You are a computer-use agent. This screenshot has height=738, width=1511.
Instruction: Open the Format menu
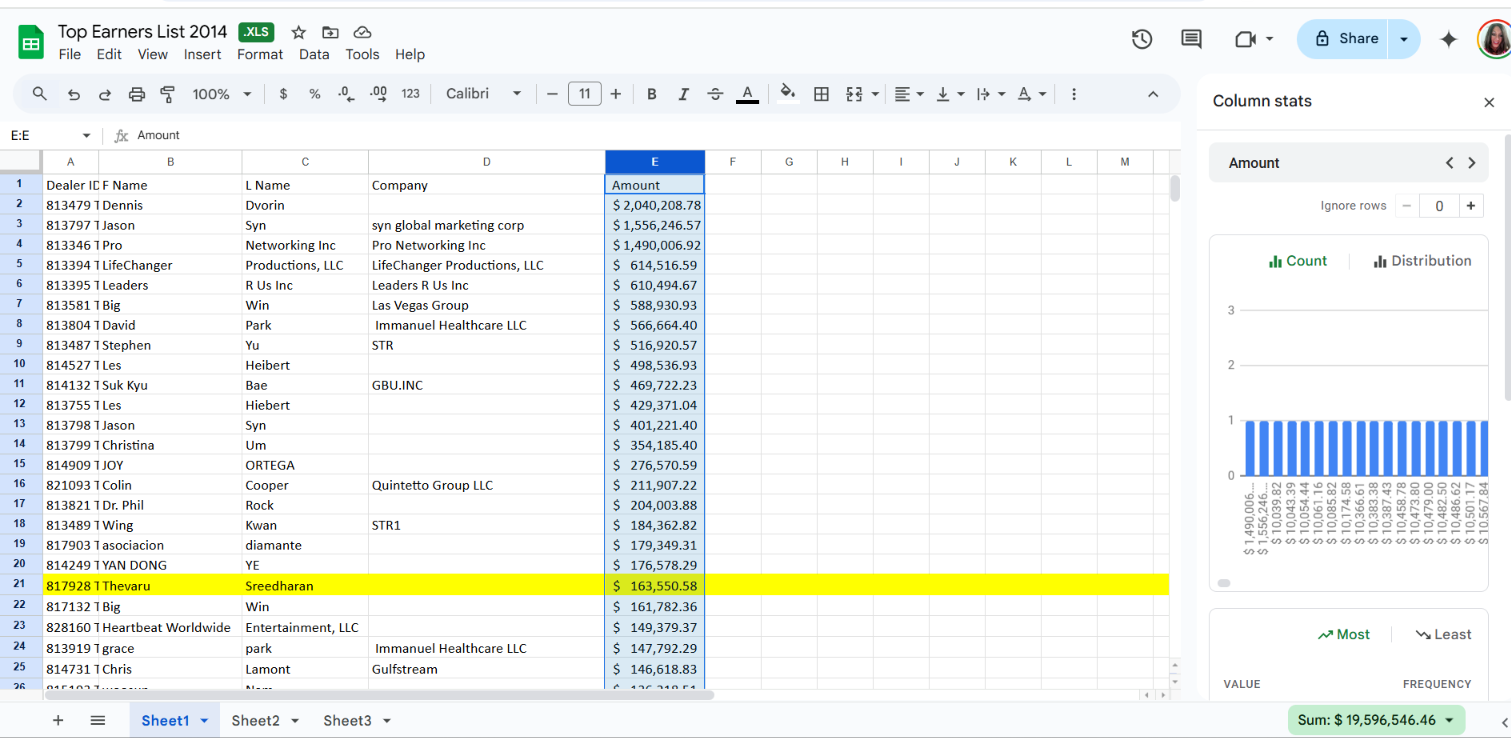pyautogui.click(x=260, y=55)
